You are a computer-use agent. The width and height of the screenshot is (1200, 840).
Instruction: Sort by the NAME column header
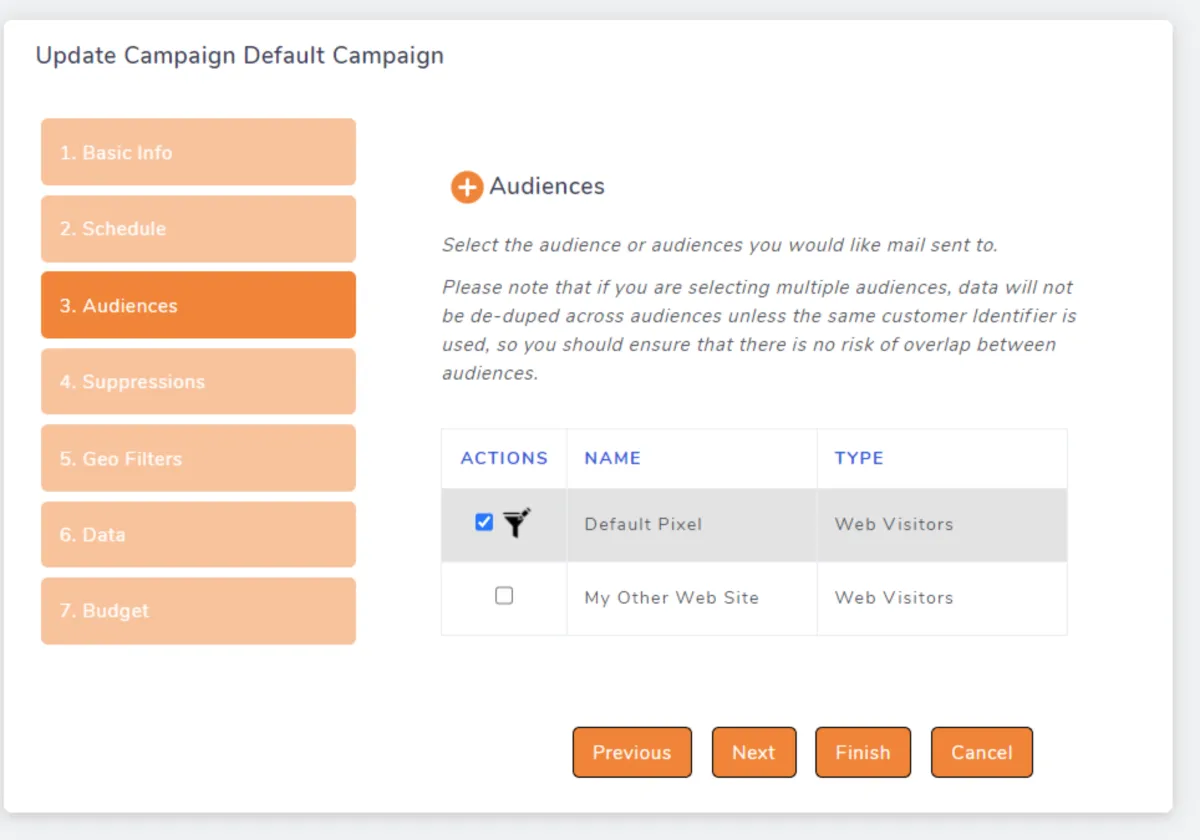[612, 458]
